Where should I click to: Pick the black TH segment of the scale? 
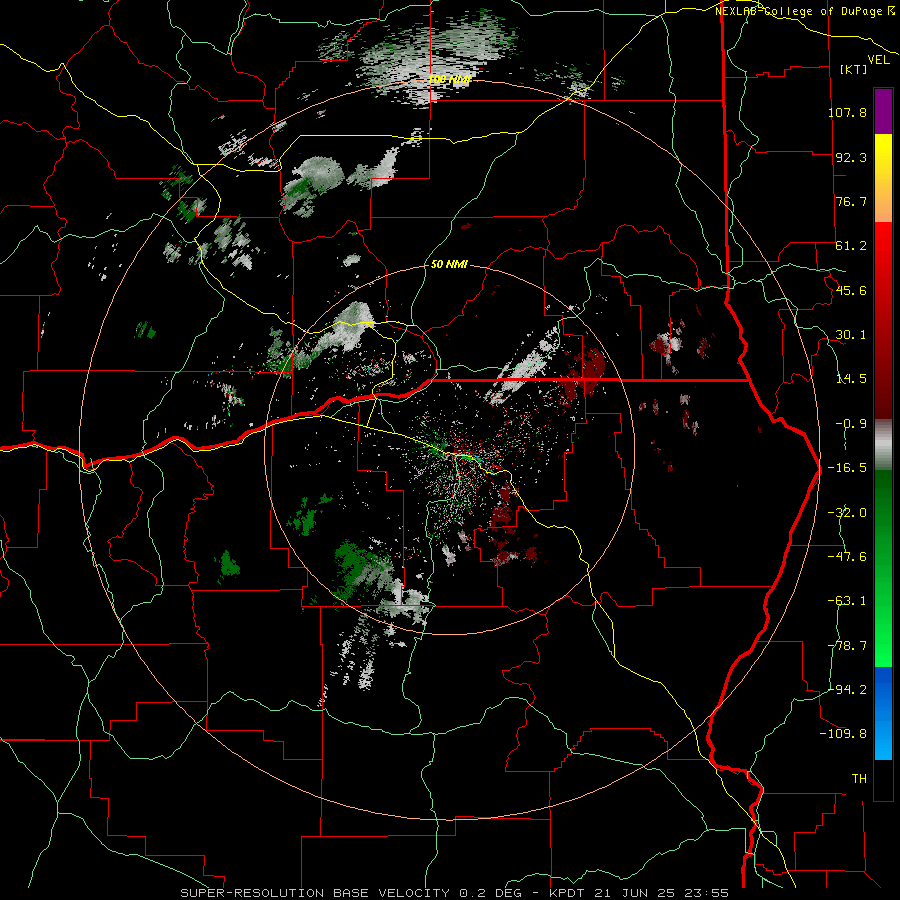883,779
